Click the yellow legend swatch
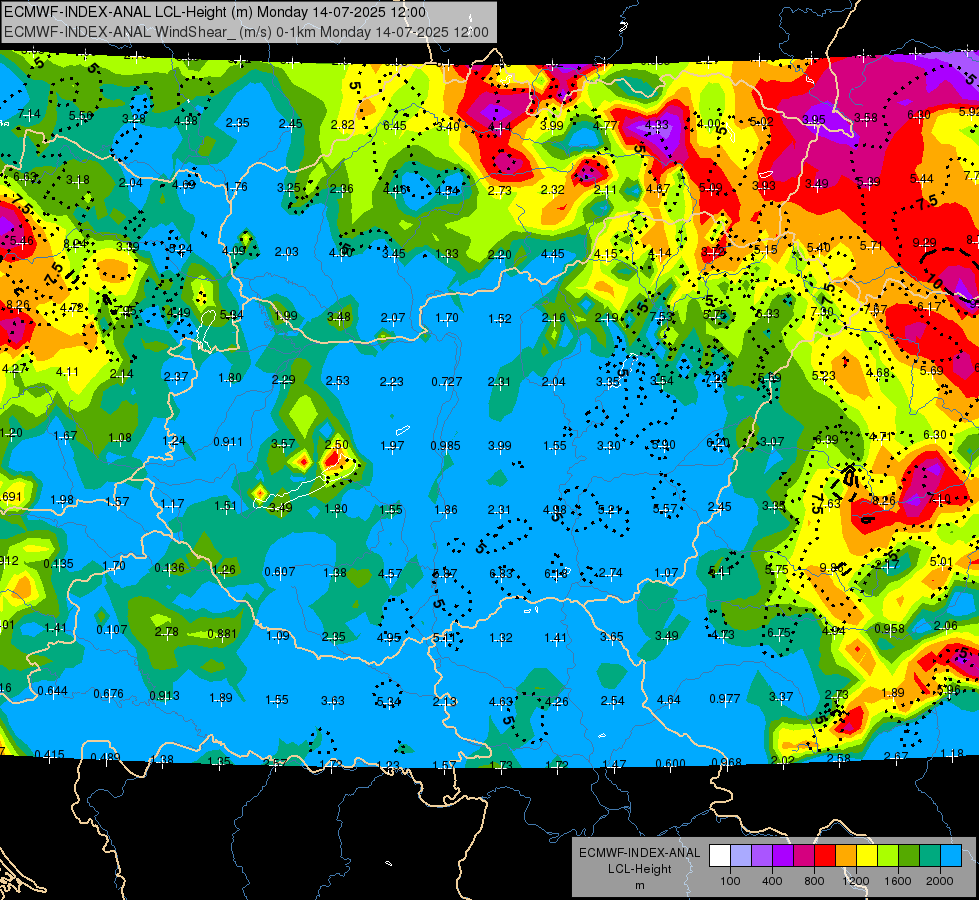 click(x=867, y=856)
